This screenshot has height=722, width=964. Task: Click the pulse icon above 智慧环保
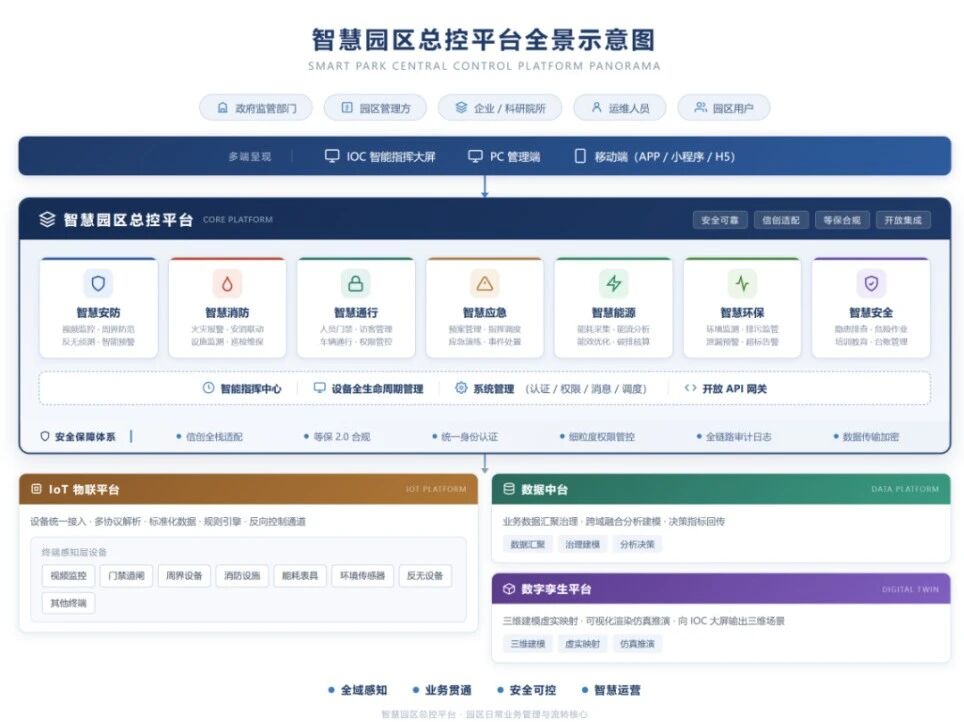click(742, 284)
